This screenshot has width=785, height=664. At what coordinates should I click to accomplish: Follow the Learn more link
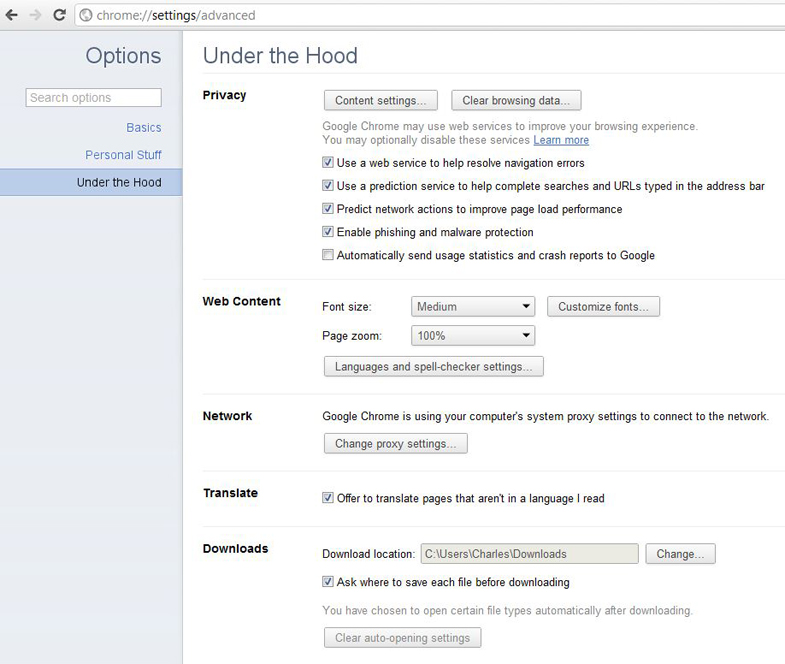pos(561,140)
